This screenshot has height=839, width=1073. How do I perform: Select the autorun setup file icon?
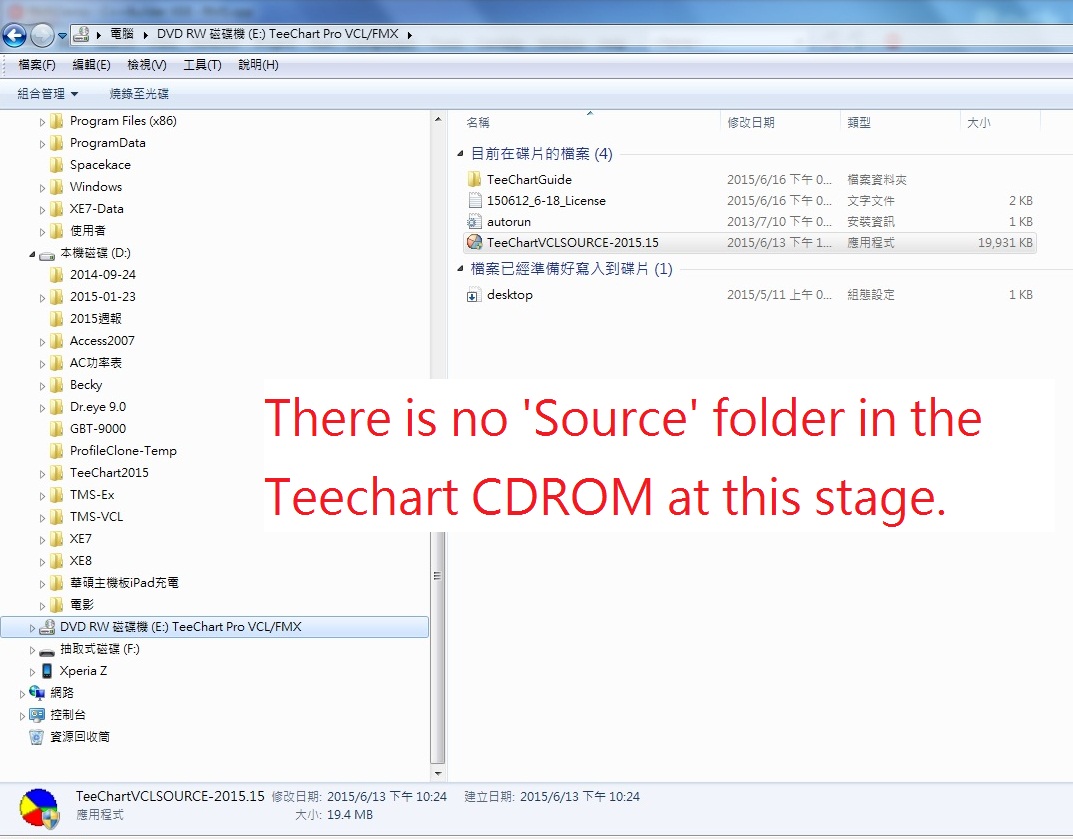[474, 222]
